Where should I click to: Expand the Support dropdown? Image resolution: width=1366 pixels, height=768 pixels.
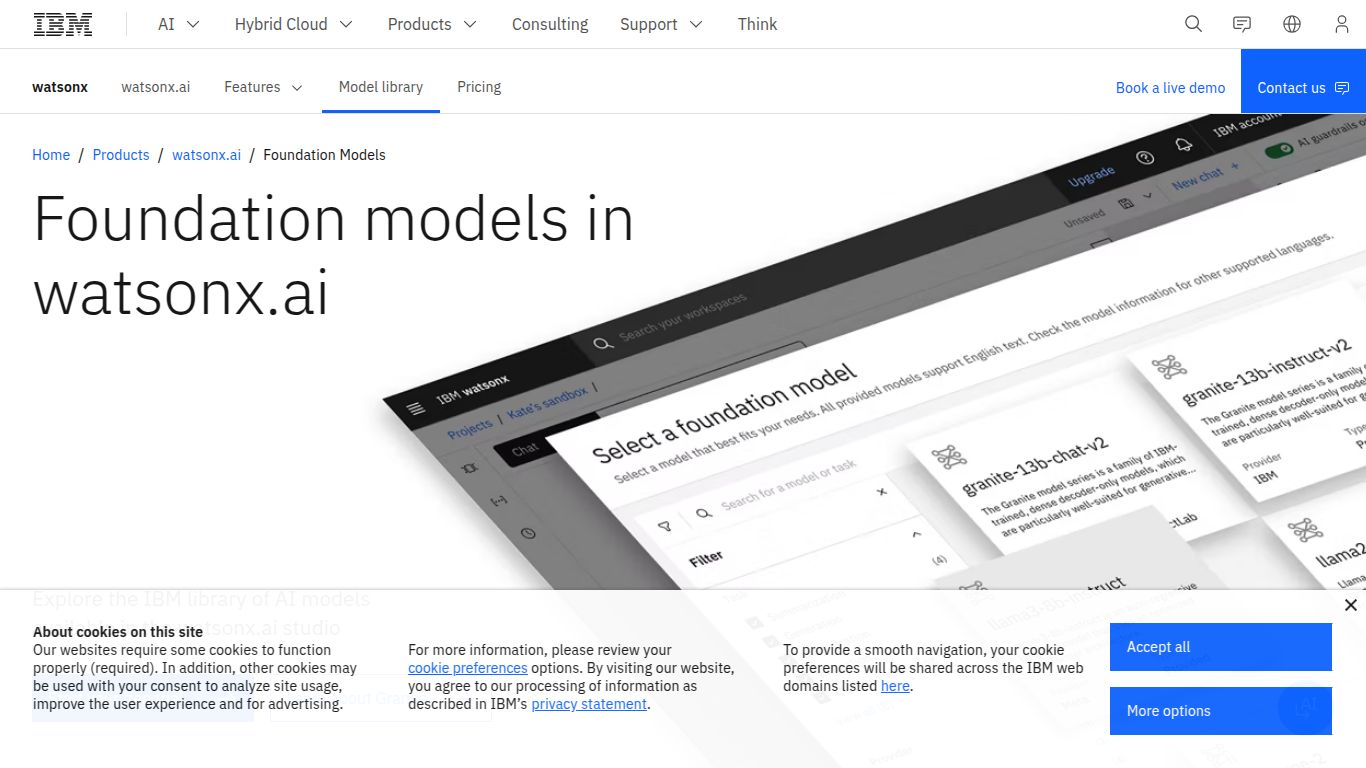[660, 23]
